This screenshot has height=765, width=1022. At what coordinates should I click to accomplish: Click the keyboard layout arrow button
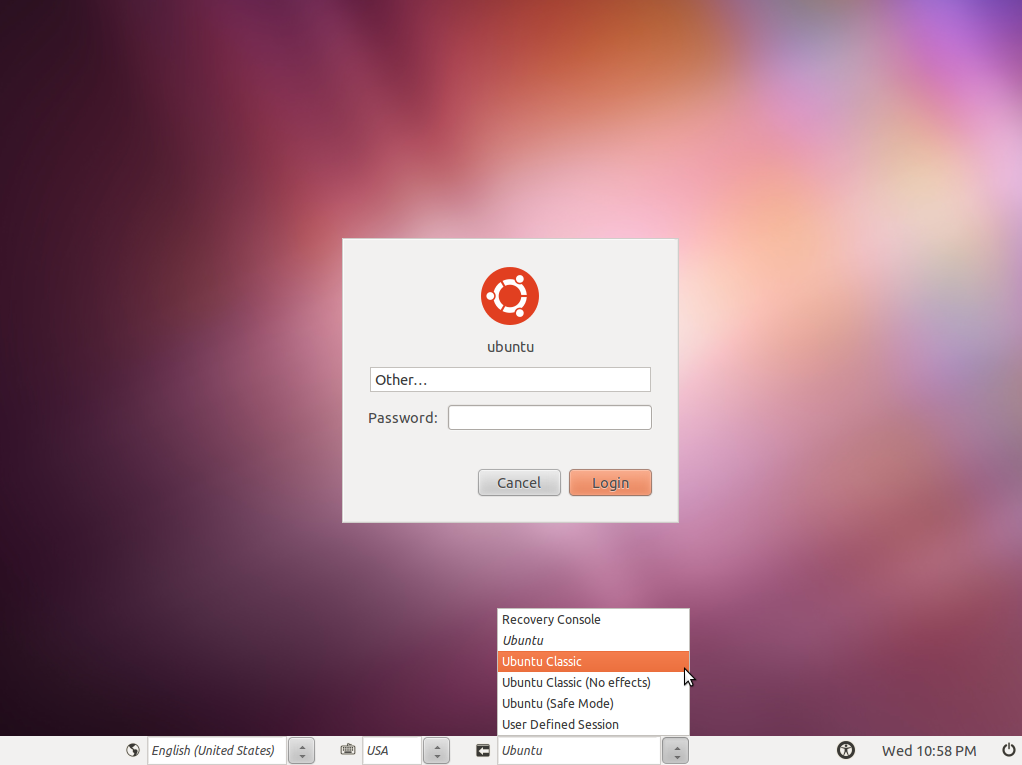coord(437,751)
